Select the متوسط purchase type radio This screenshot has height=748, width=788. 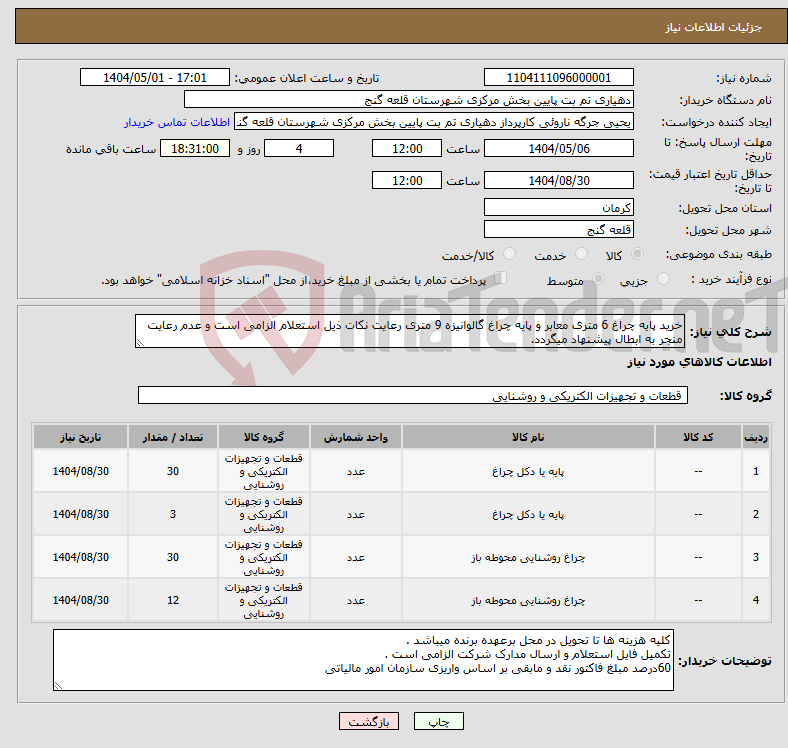[x=599, y=278]
